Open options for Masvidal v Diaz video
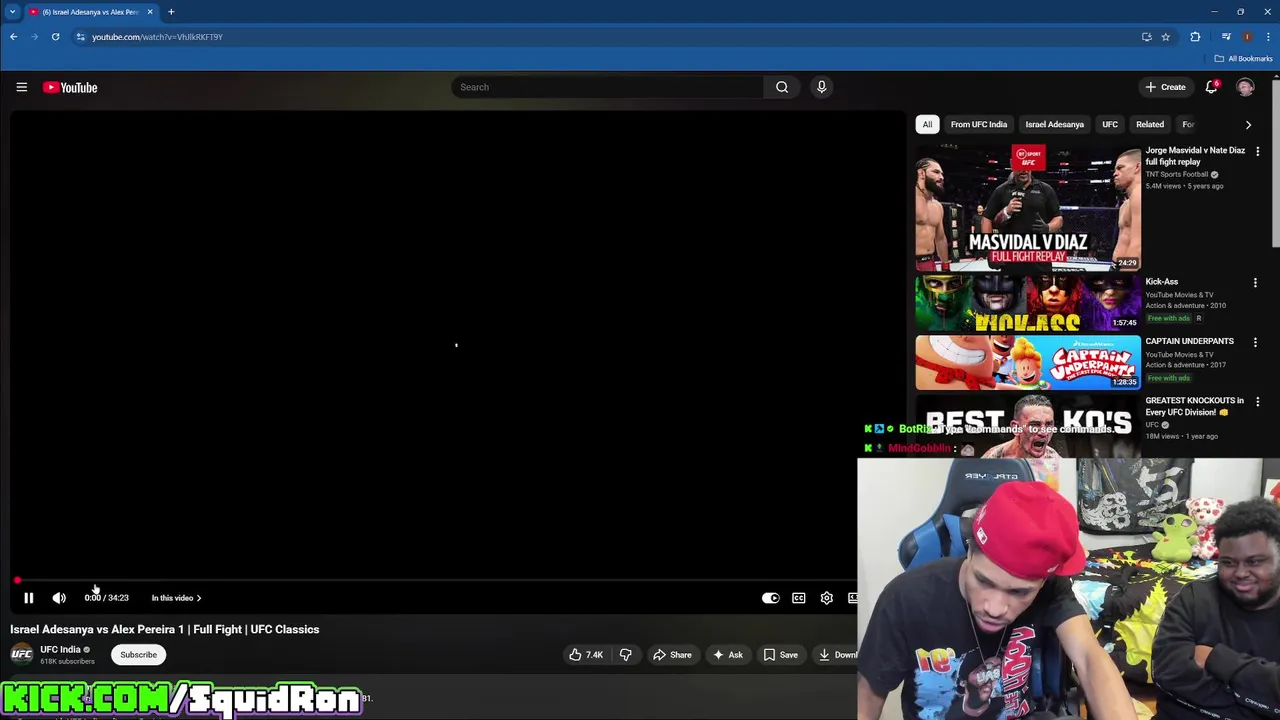This screenshot has width=1280, height=720. [1257, 151]
